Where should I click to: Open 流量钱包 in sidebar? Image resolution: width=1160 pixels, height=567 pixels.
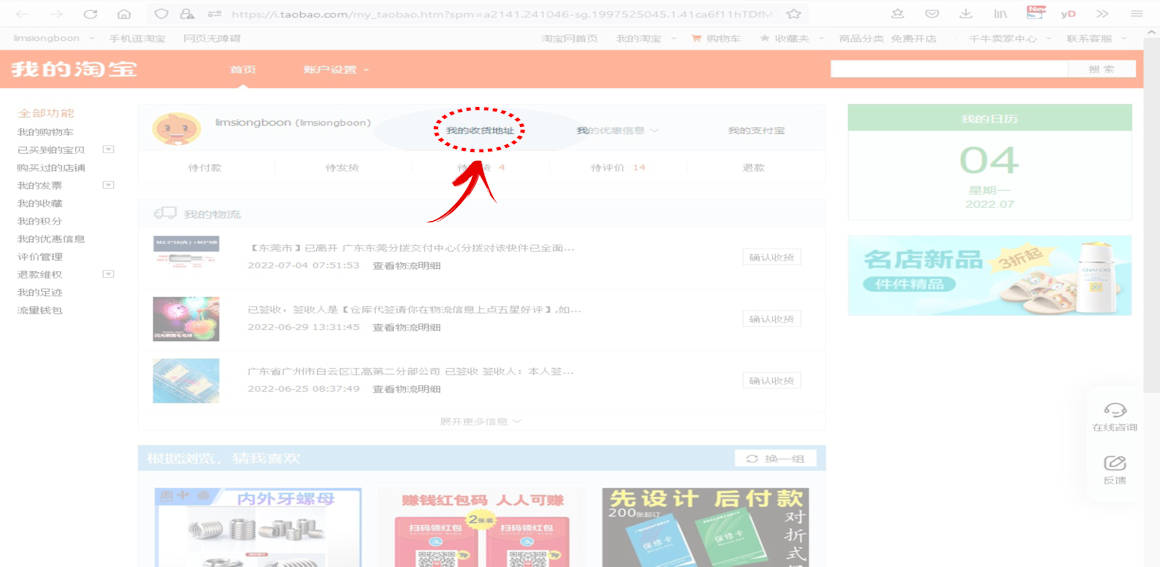(40, 309)
